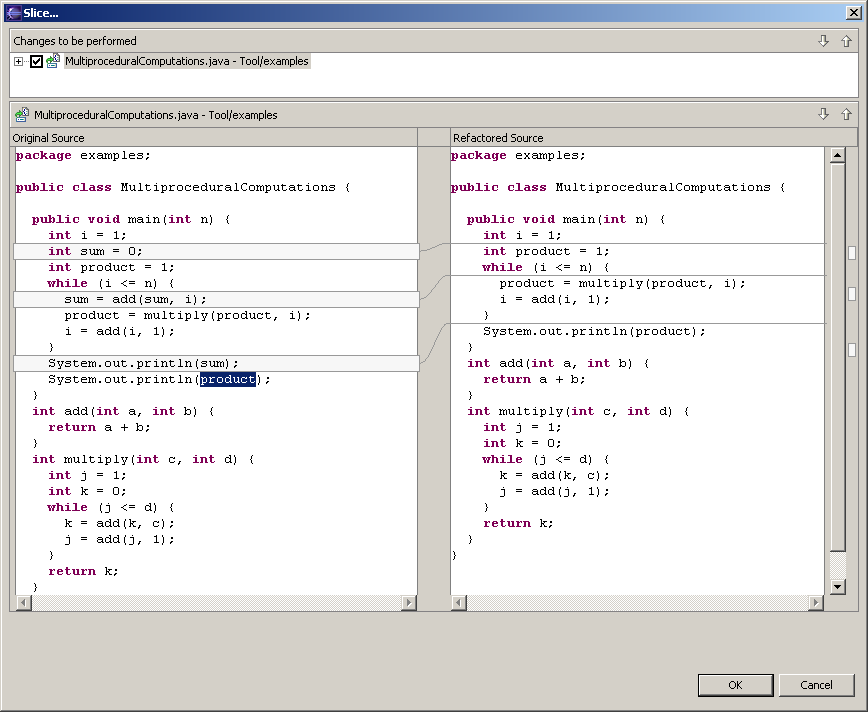868x712 pixels.
Task: Click Original Source horizontal scroll left arrow
Action: pos(24,602)
